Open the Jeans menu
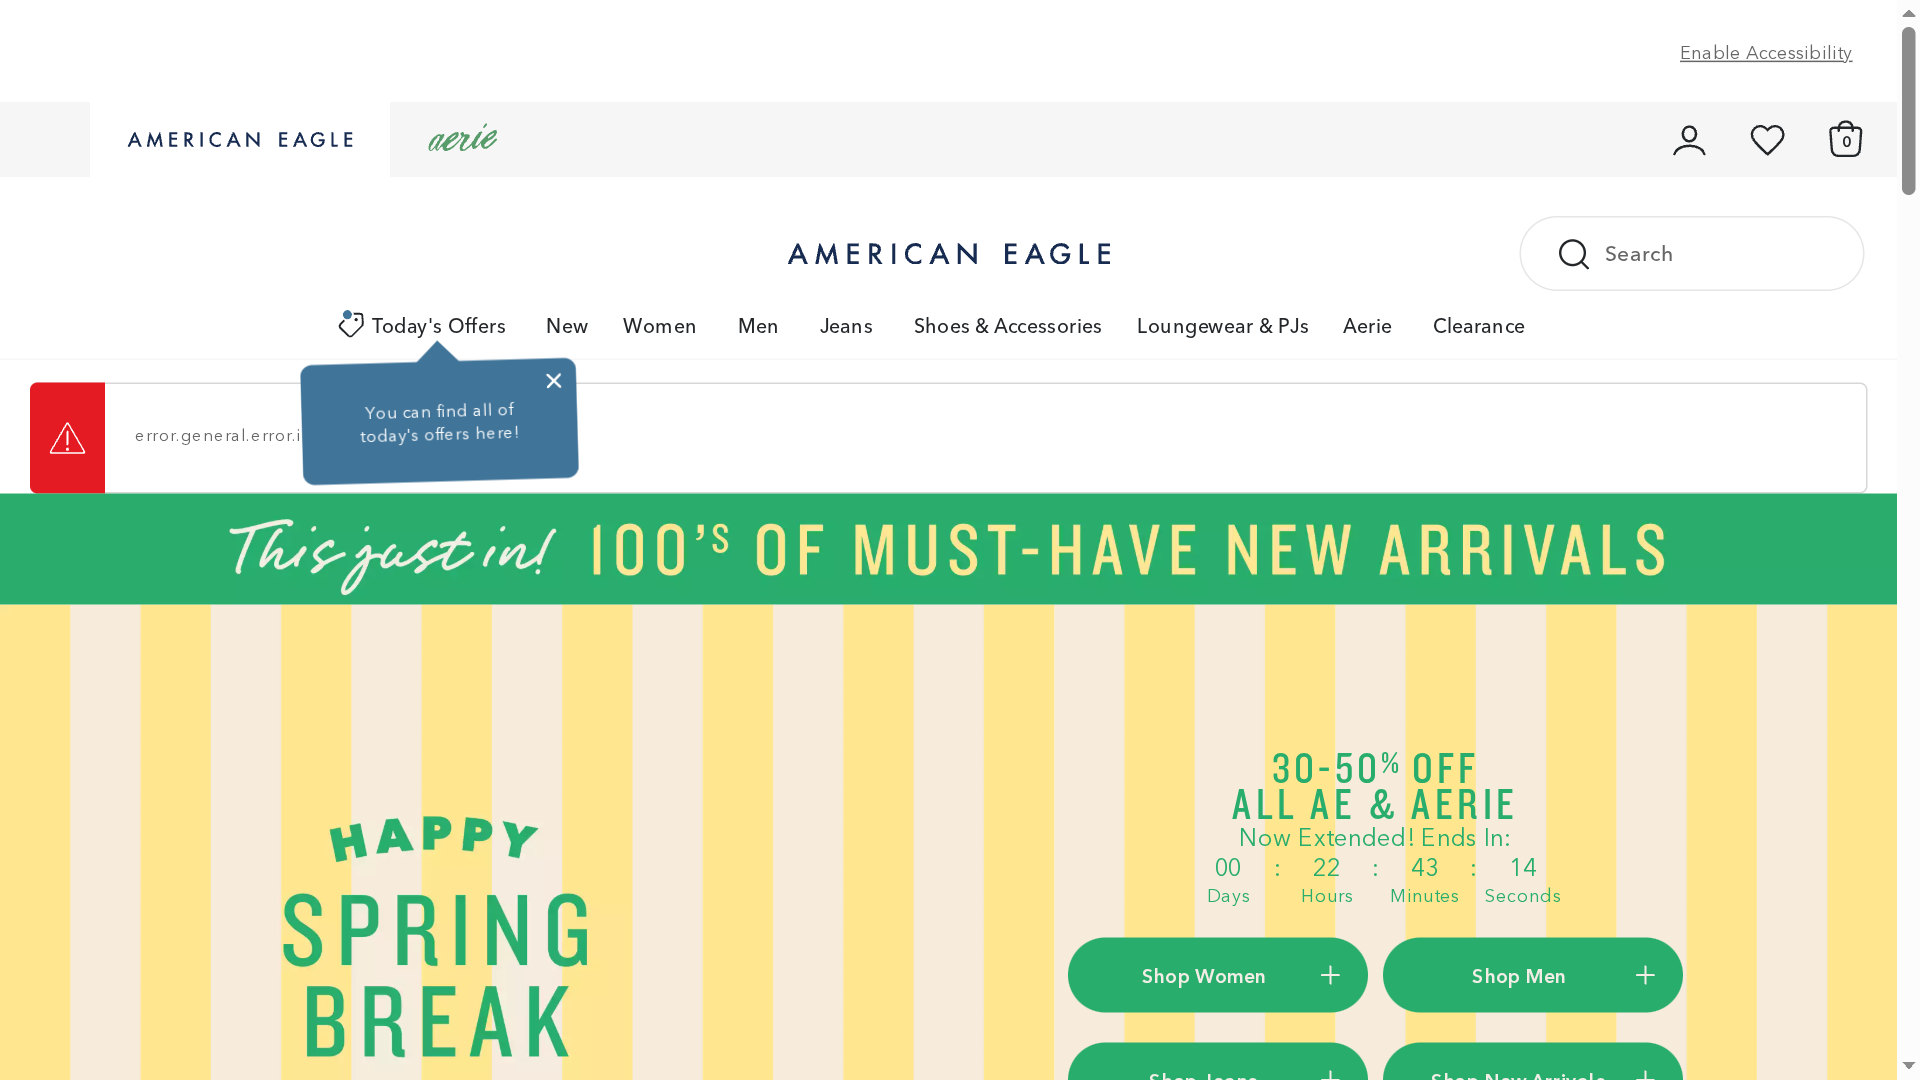The width and height of the screenshot is (1920, 1080). click(846, 326)
